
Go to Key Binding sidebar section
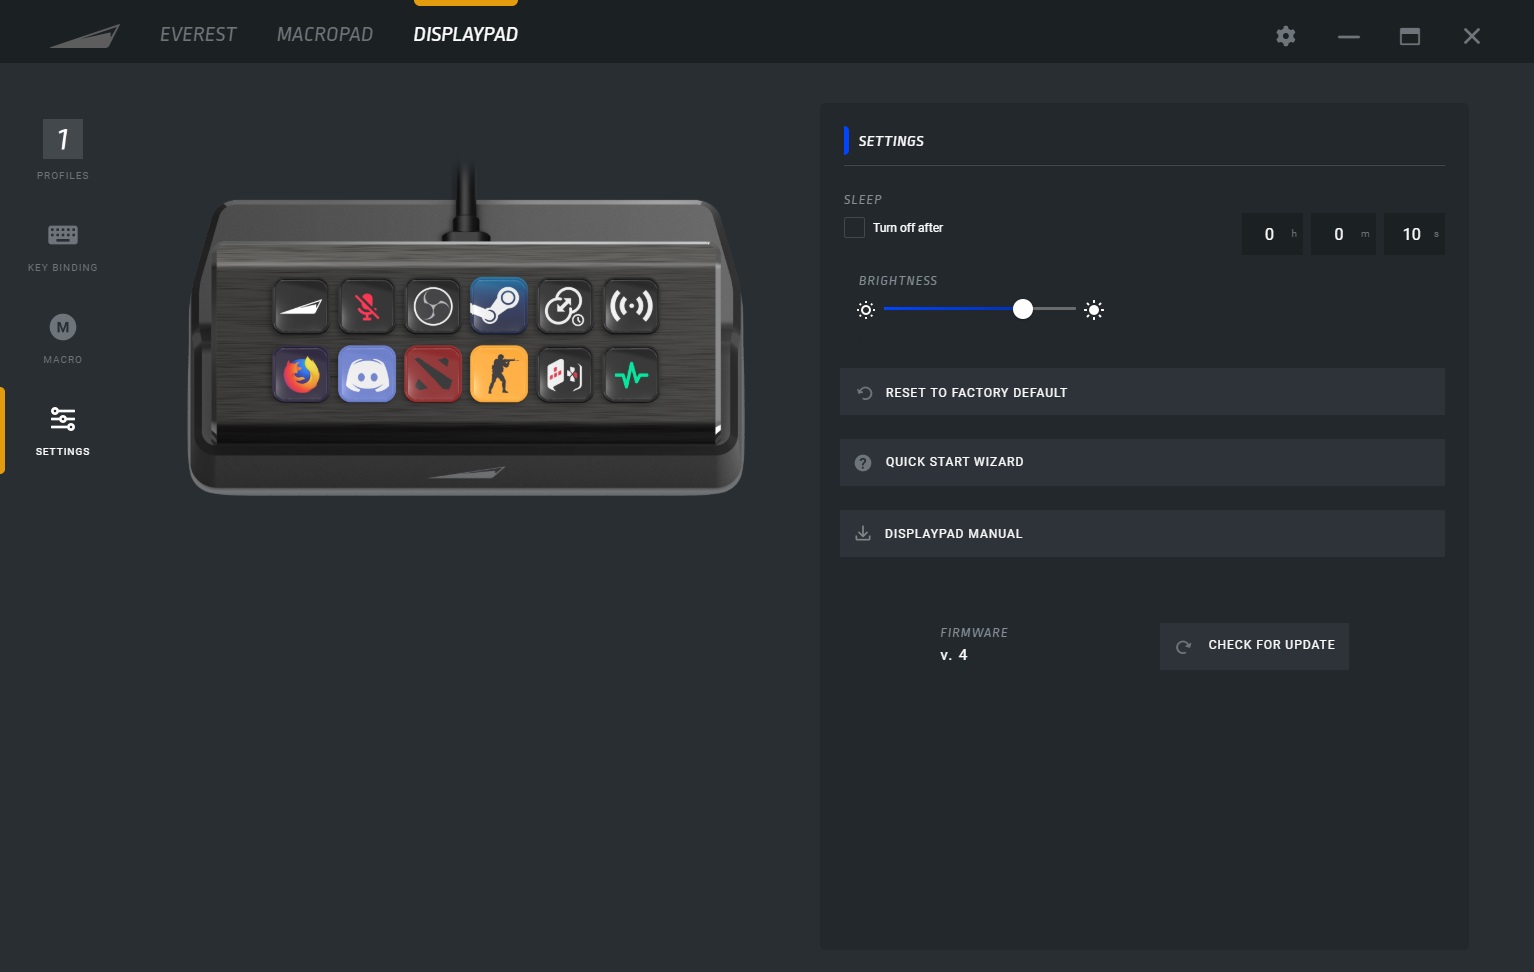(63, 247)
